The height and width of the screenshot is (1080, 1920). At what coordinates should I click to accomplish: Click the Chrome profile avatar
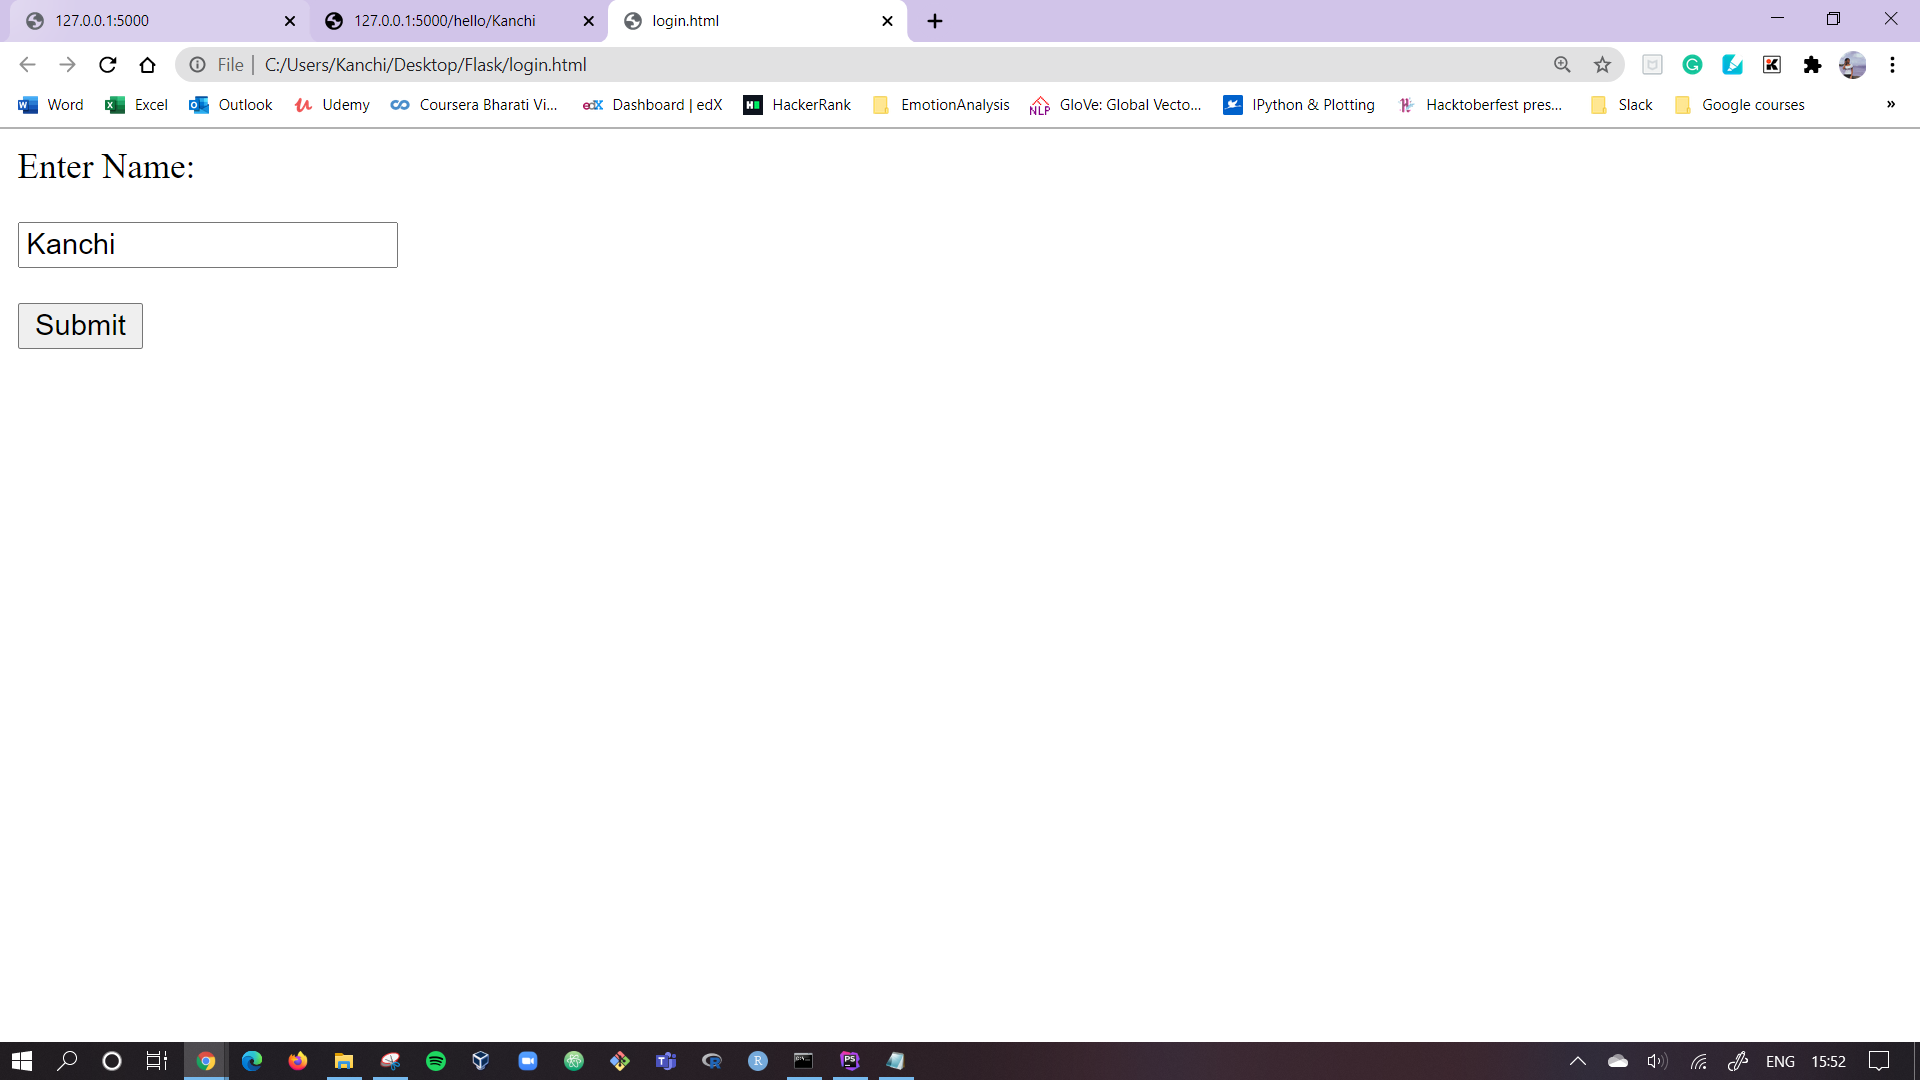(x=1852, y=65)
